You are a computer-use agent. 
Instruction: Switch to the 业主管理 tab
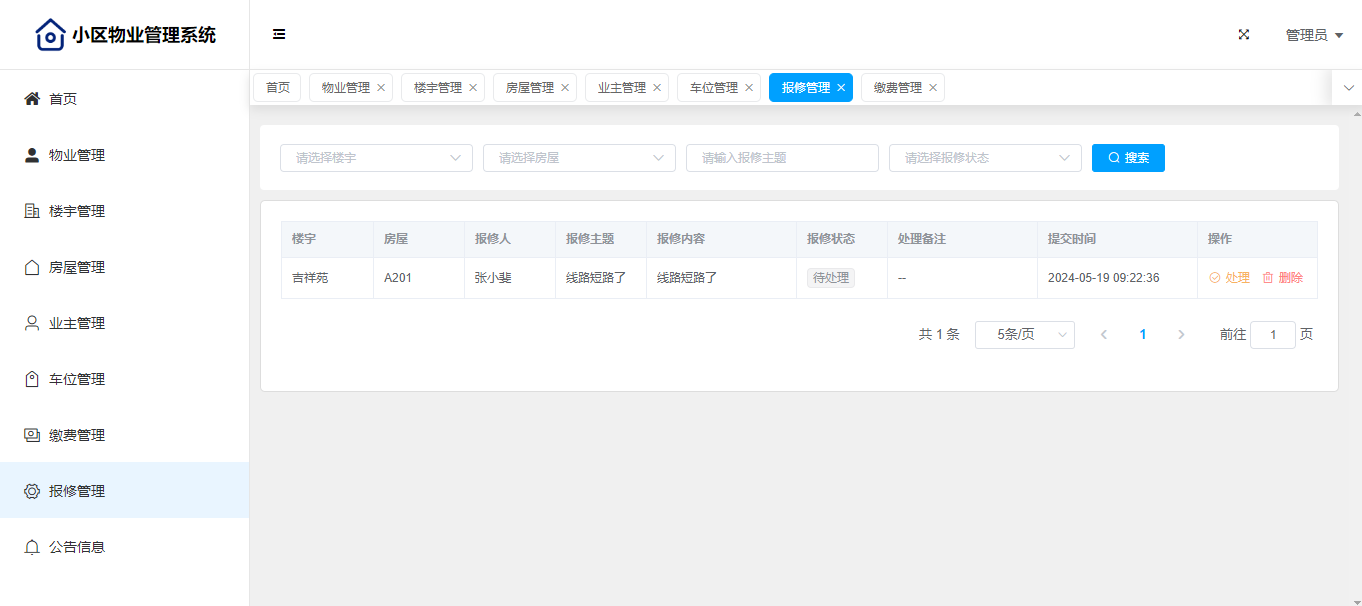pos(621,88)
